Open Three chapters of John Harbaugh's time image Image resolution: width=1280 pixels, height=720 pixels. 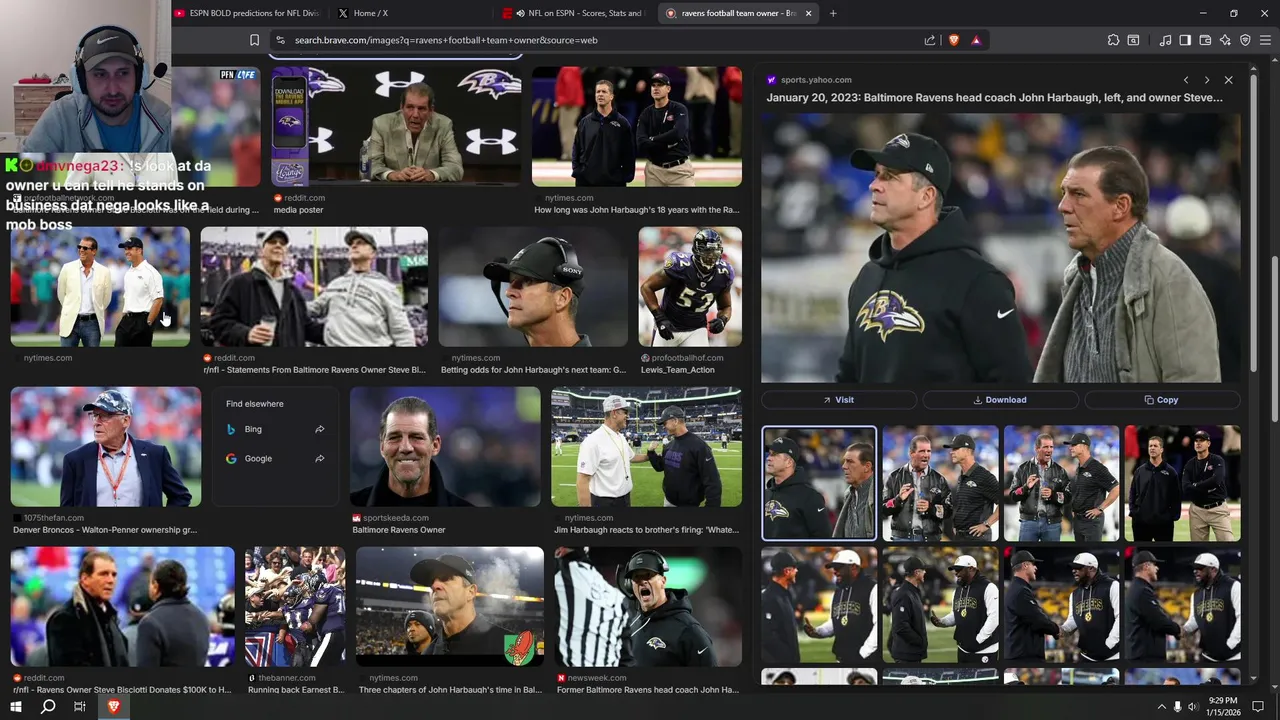tap(450, 607)
